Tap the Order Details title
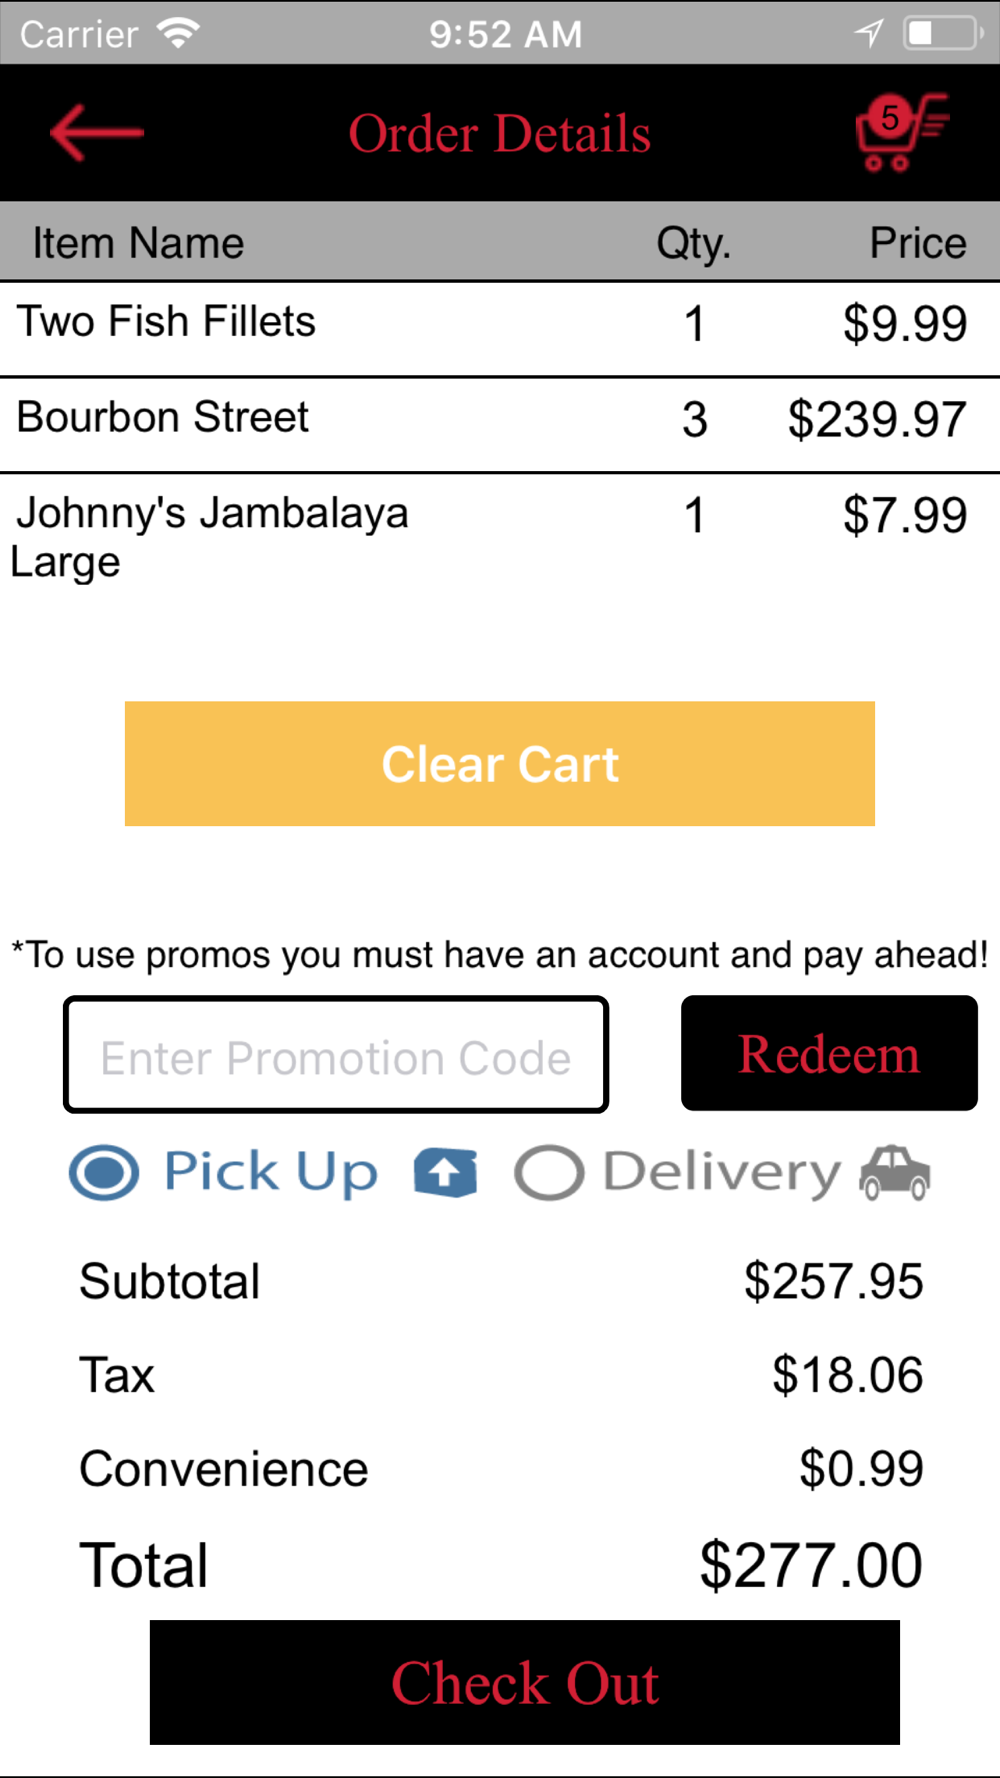This screenshot has height=1778, width=1000. 500,133
